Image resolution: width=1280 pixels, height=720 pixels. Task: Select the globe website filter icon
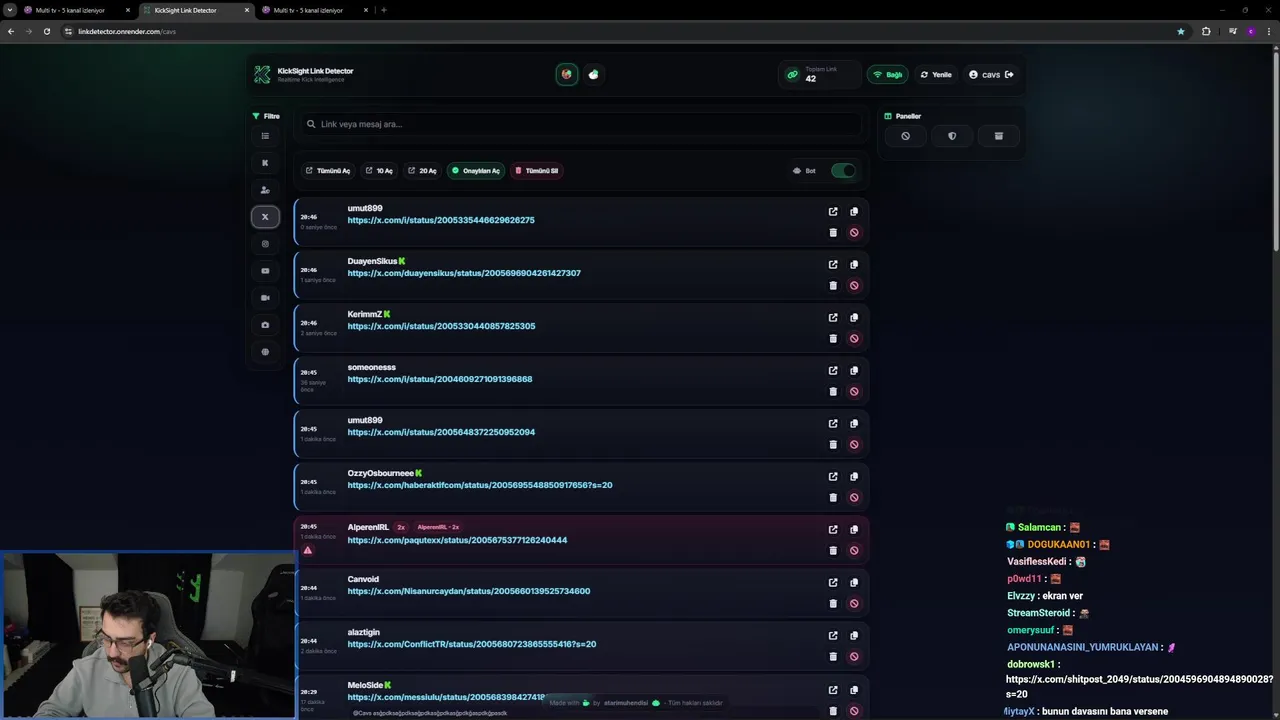tap(265, 352)
